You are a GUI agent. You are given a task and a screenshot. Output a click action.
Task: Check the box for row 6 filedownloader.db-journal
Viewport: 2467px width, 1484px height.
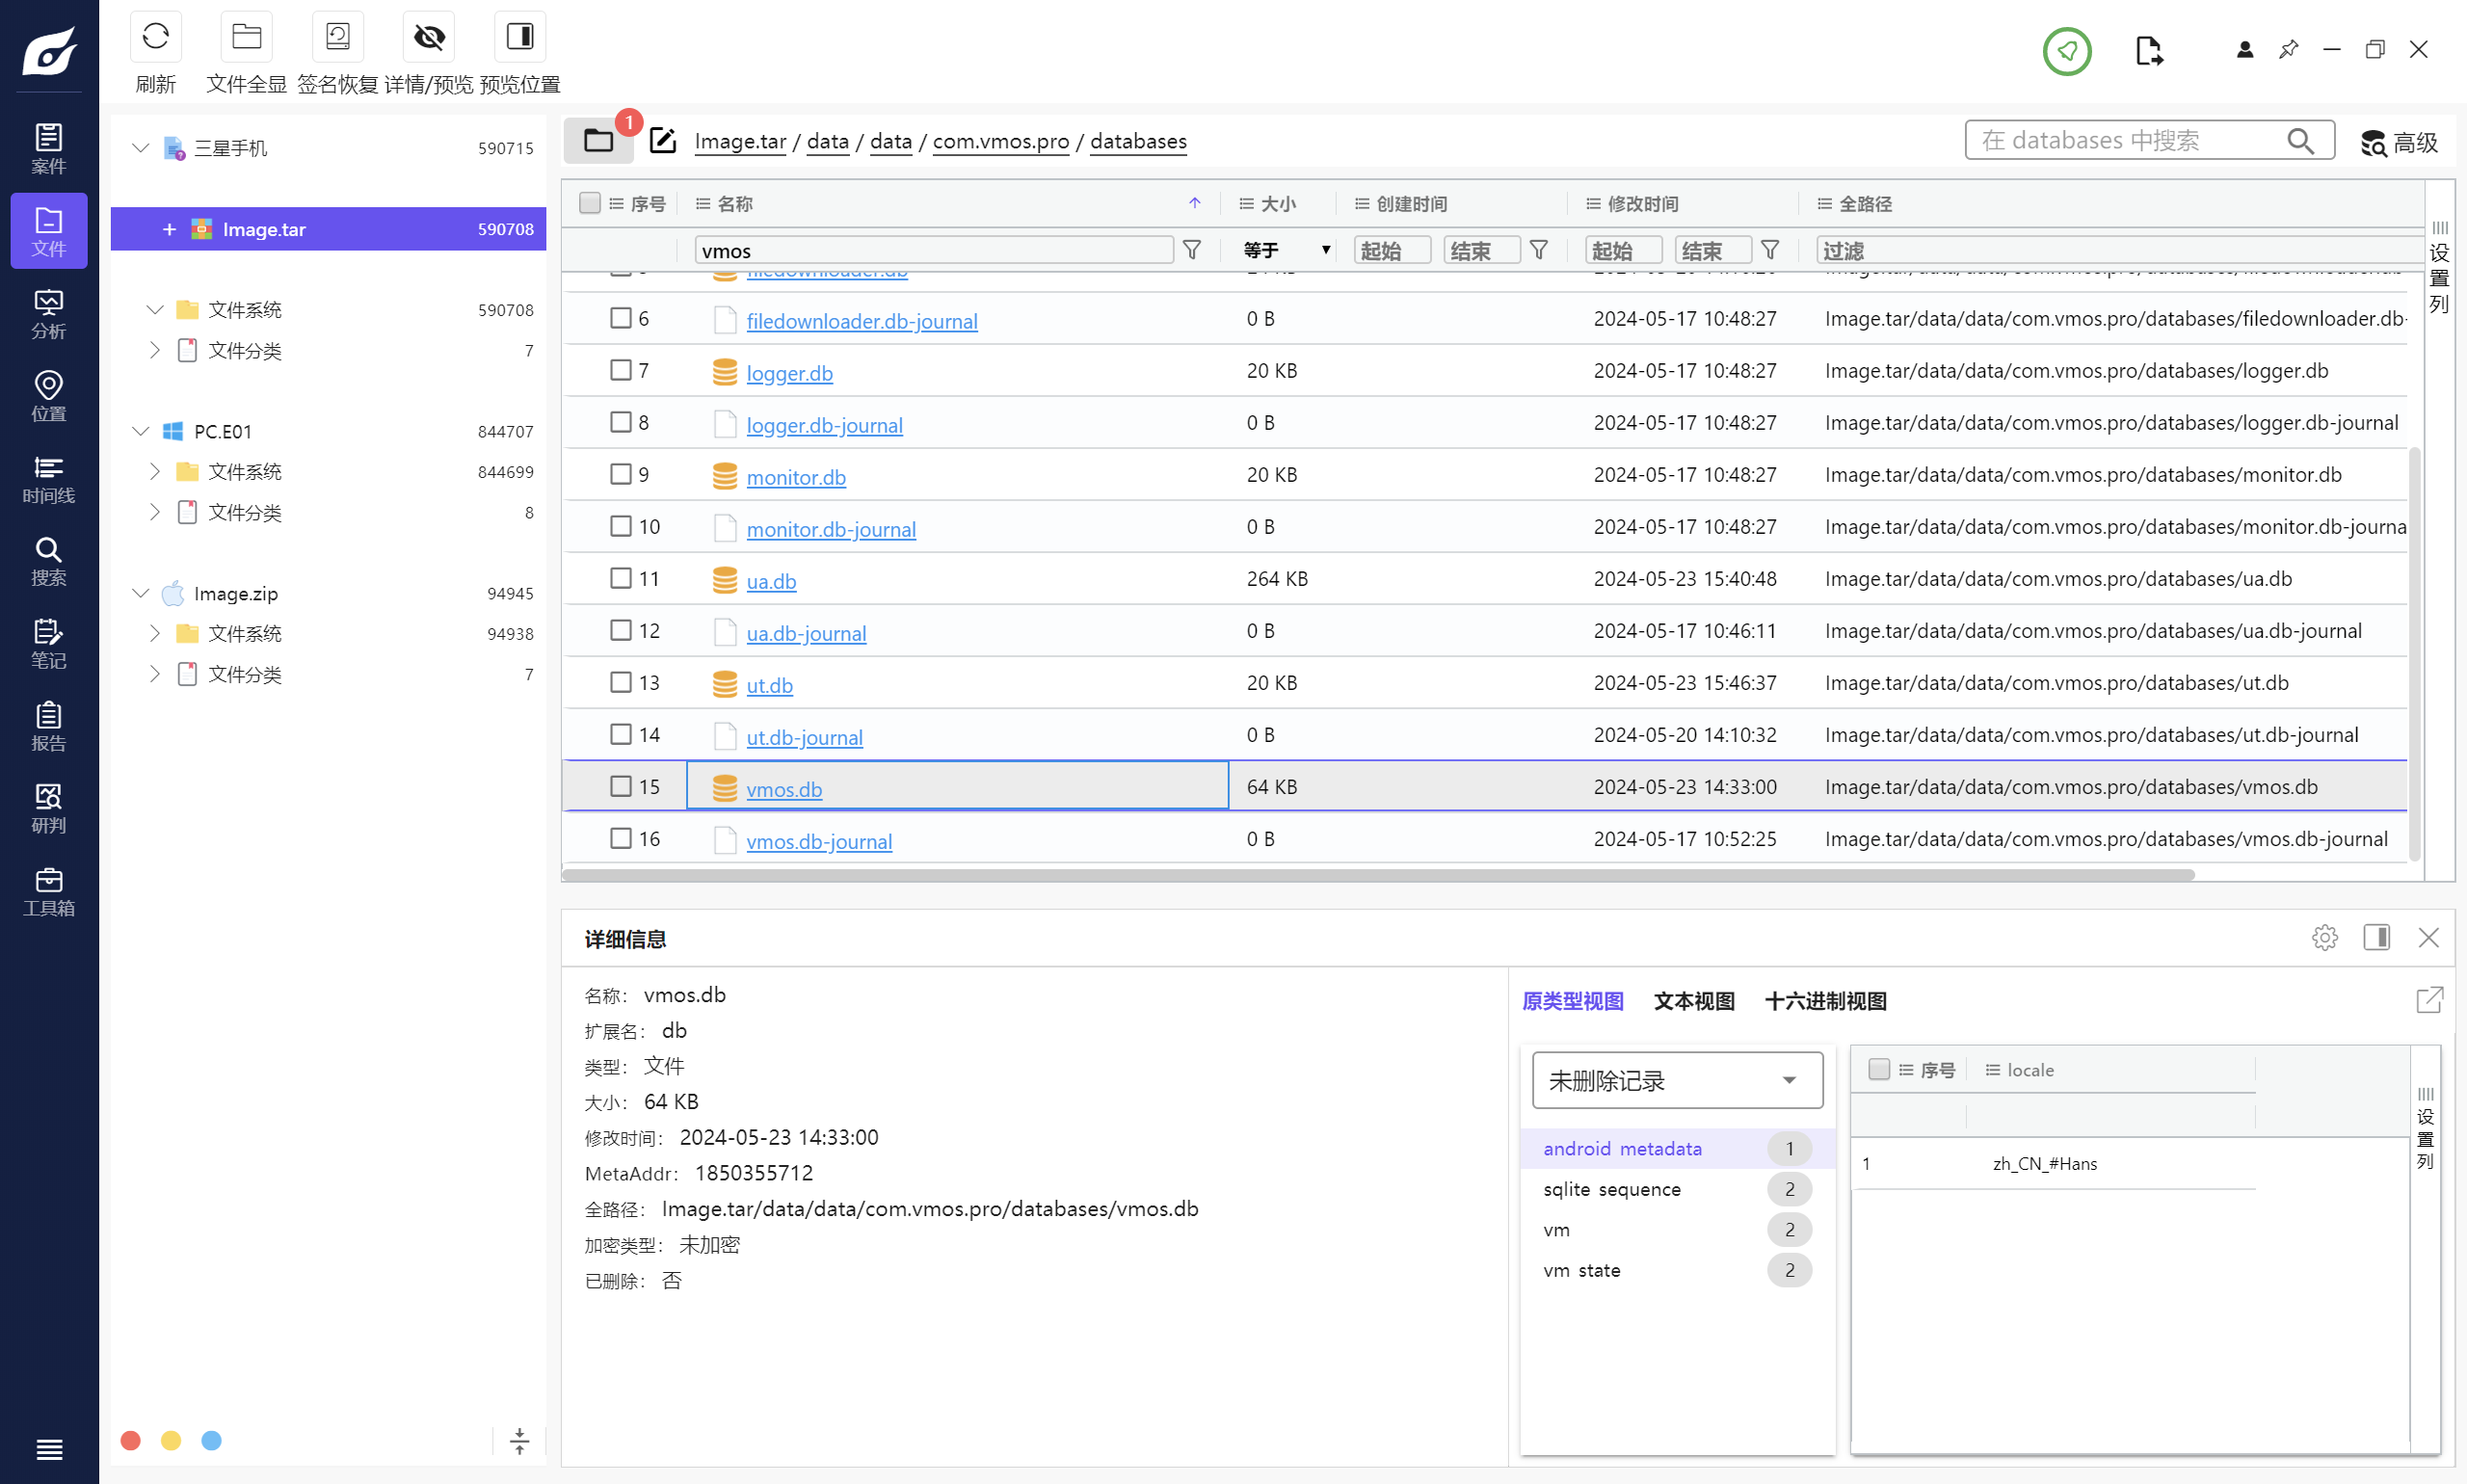621,318
